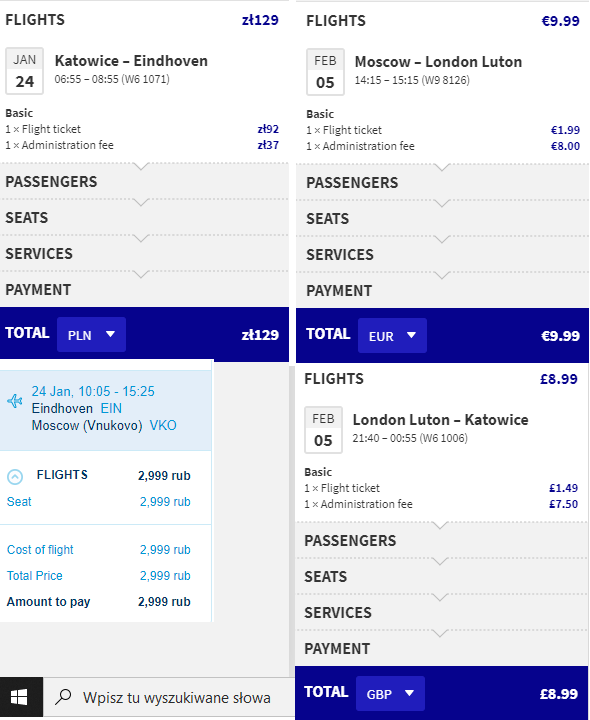Click the EIN airport code link
Image resolution: width=590 pixels, height=720 pixels.
111,408
